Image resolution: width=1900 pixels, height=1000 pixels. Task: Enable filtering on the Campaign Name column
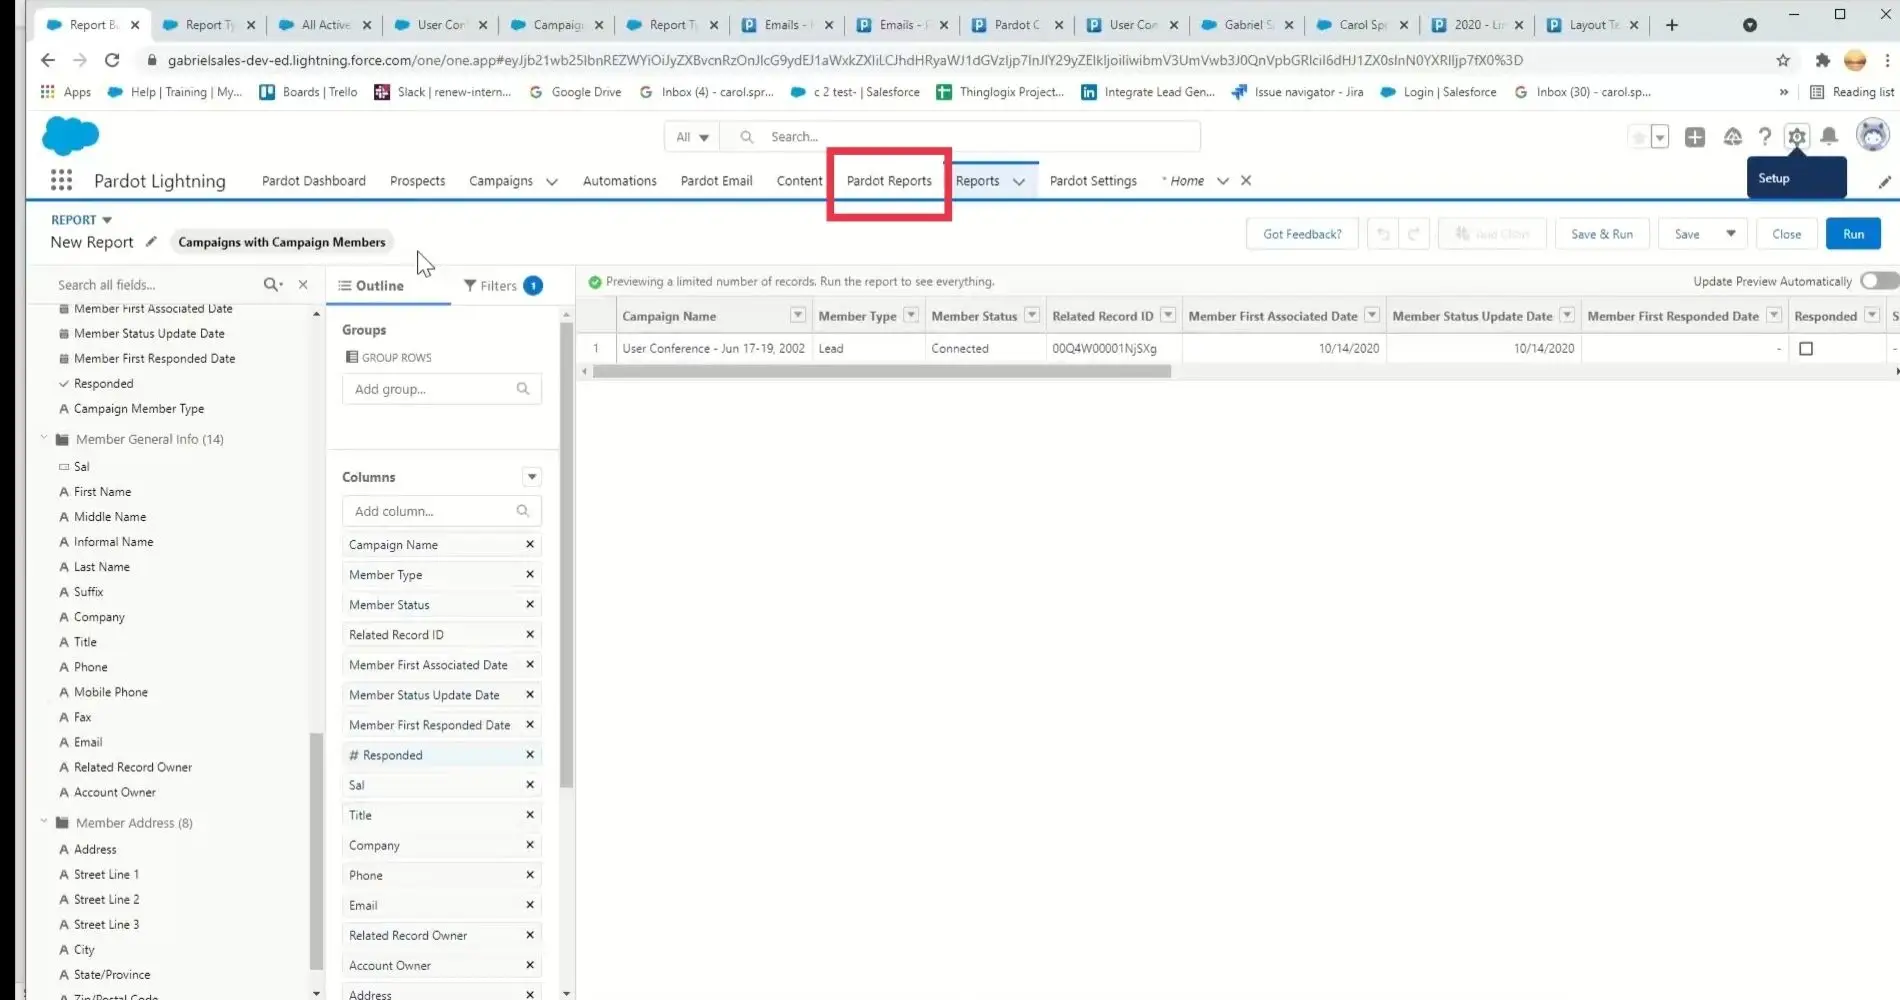tap(797, 315)
